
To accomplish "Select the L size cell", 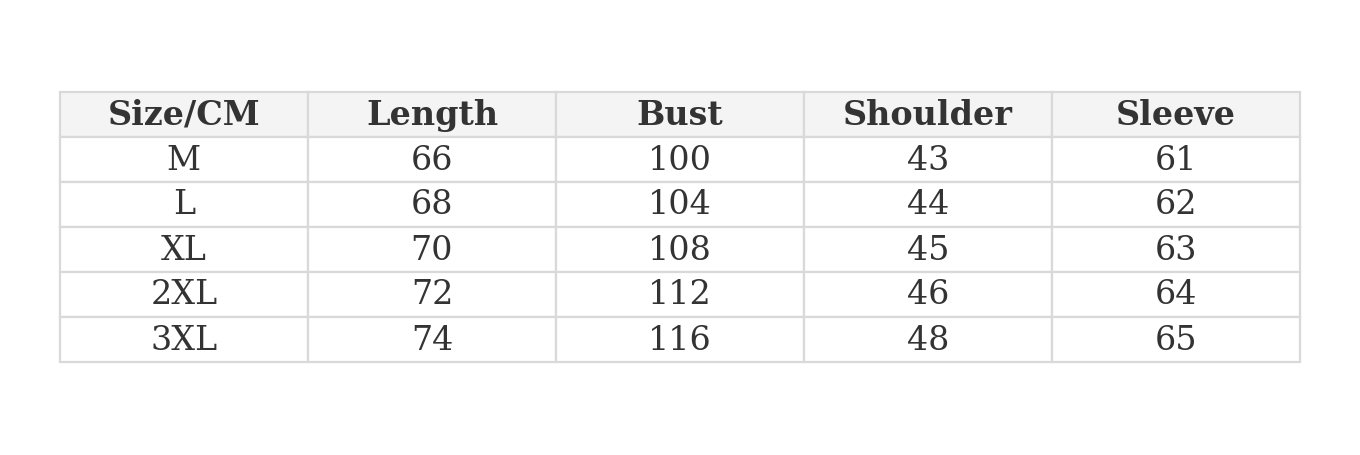I will click(x=183, y=204).
